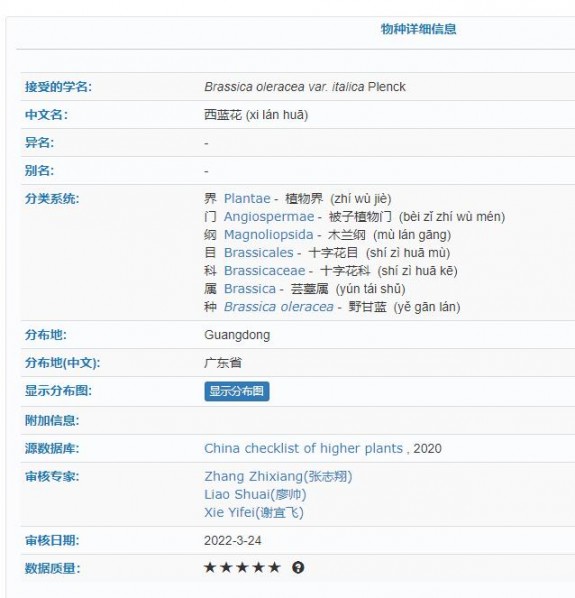Click the five-star data quality rating
The height and width of the screenshot is (598, 575).
[243, 567]
